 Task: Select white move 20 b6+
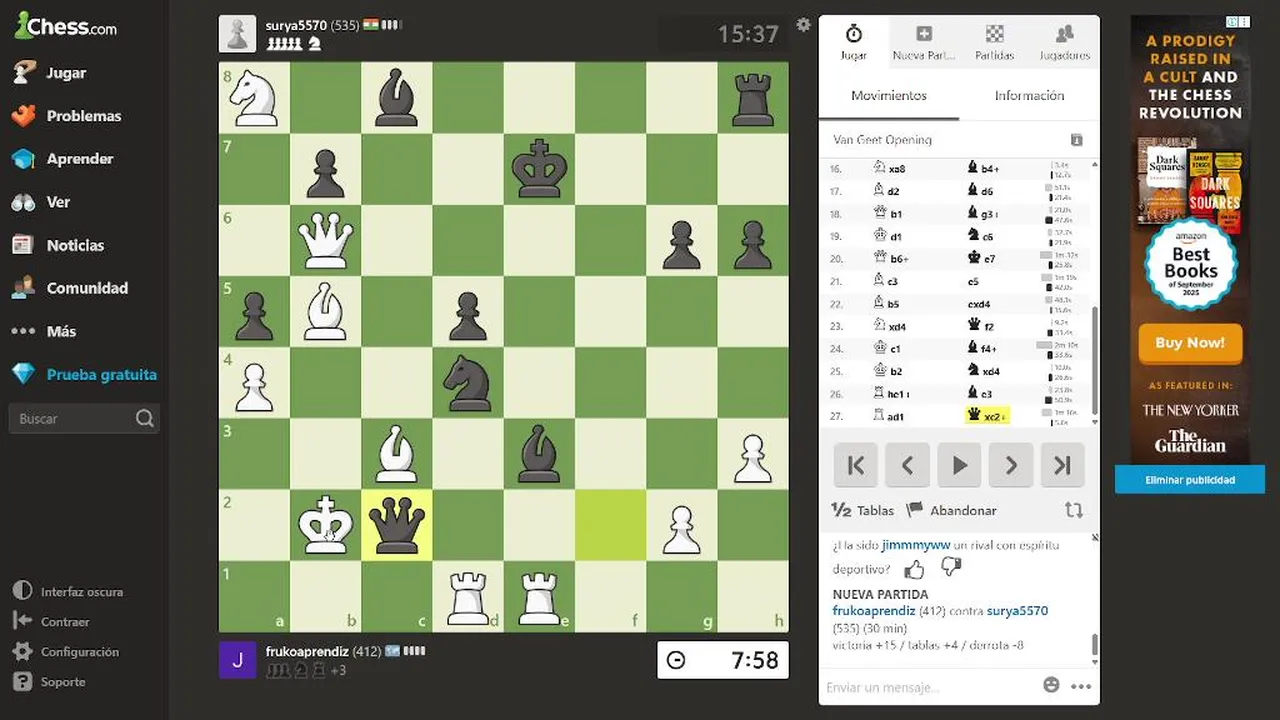point(889,258)
